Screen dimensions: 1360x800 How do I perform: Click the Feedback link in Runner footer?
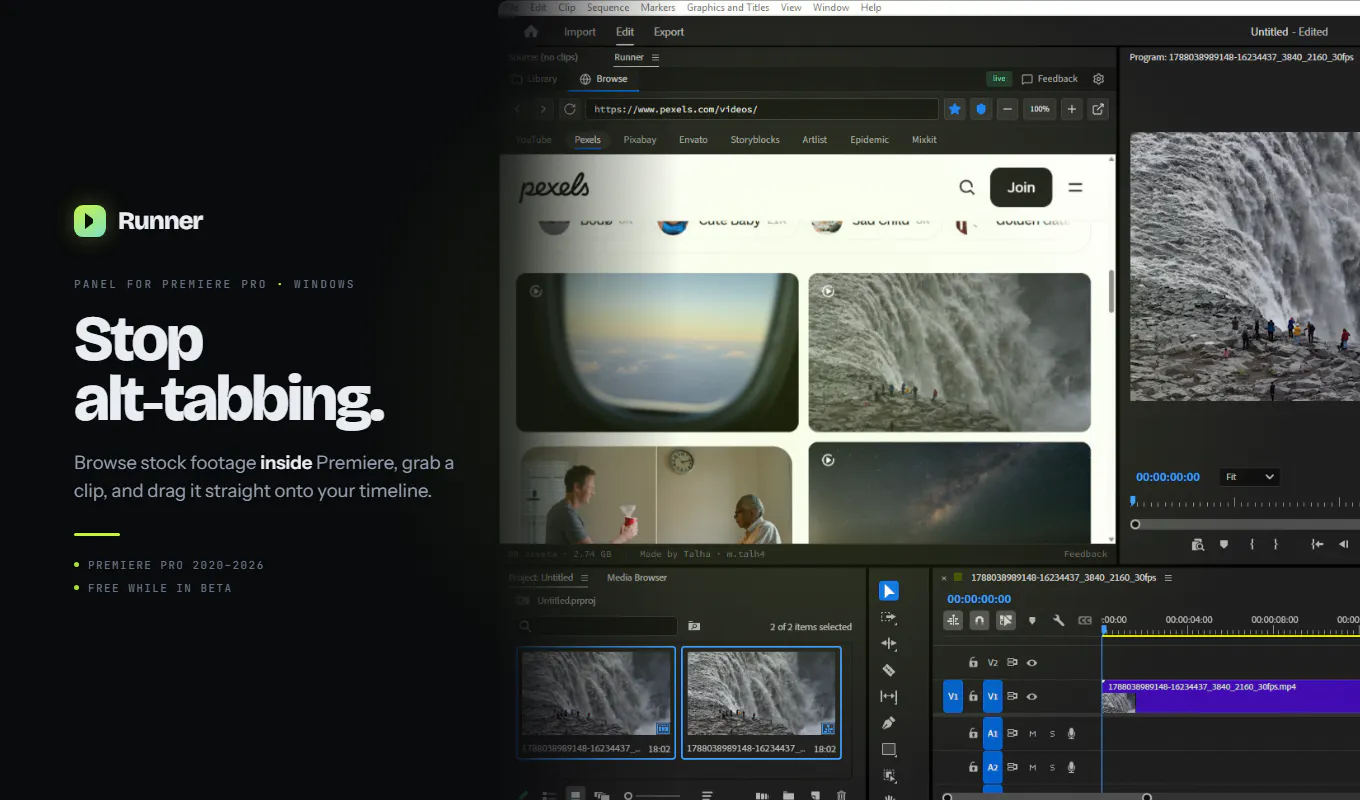pos(1085,554)
